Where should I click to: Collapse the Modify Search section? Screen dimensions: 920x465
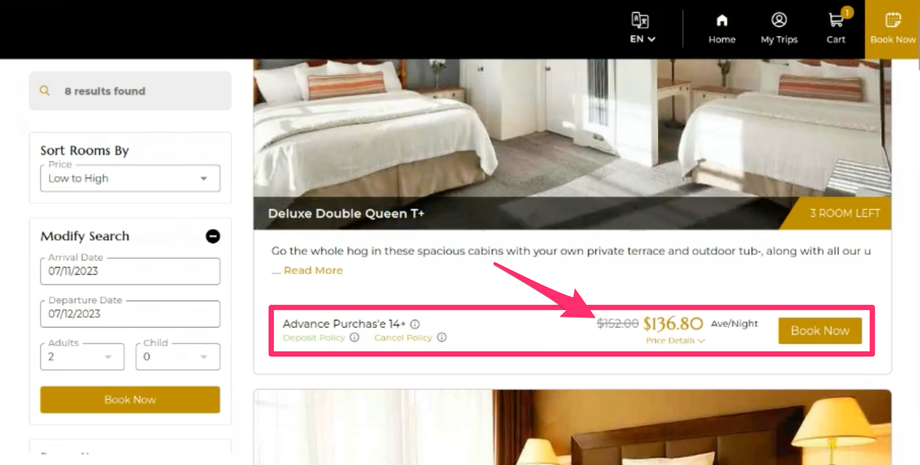pos(213,236)
